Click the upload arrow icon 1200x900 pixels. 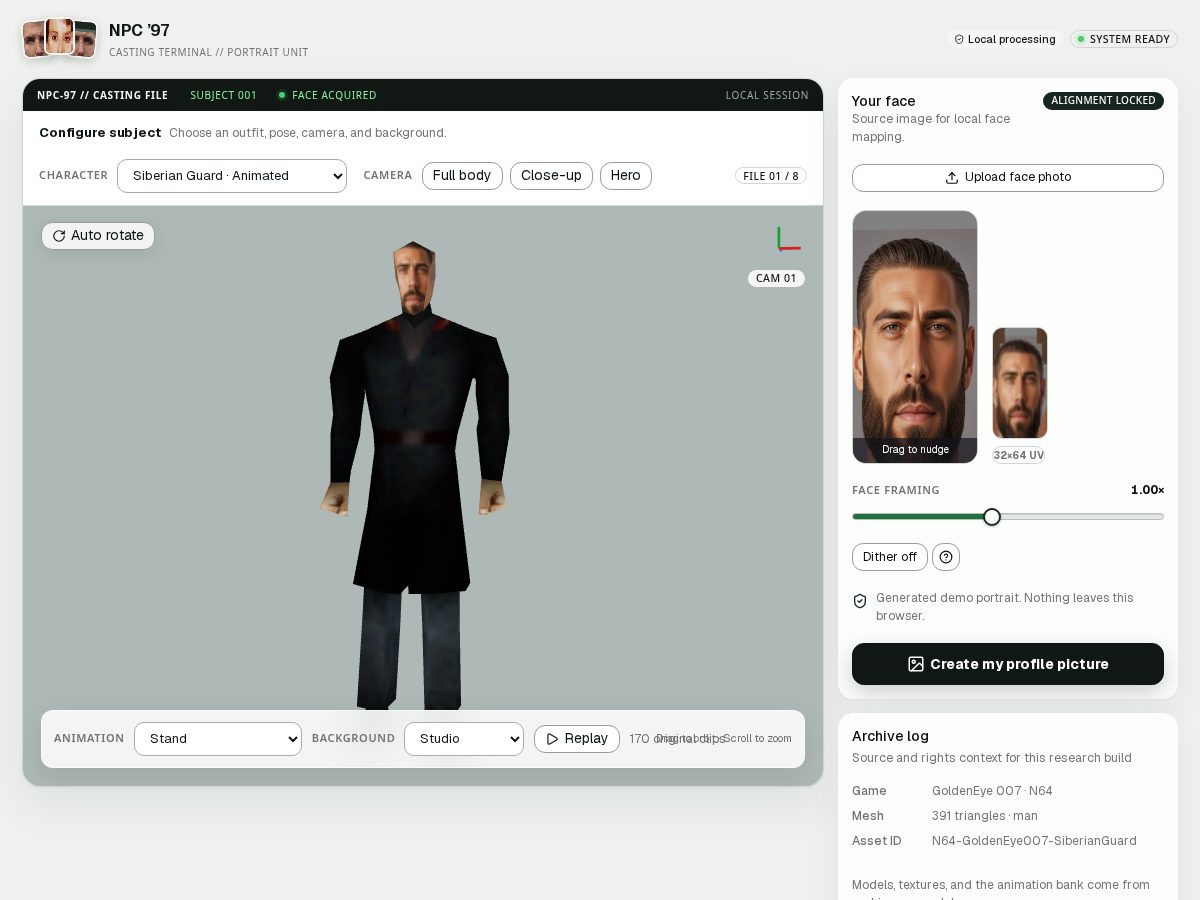[952, 178]
